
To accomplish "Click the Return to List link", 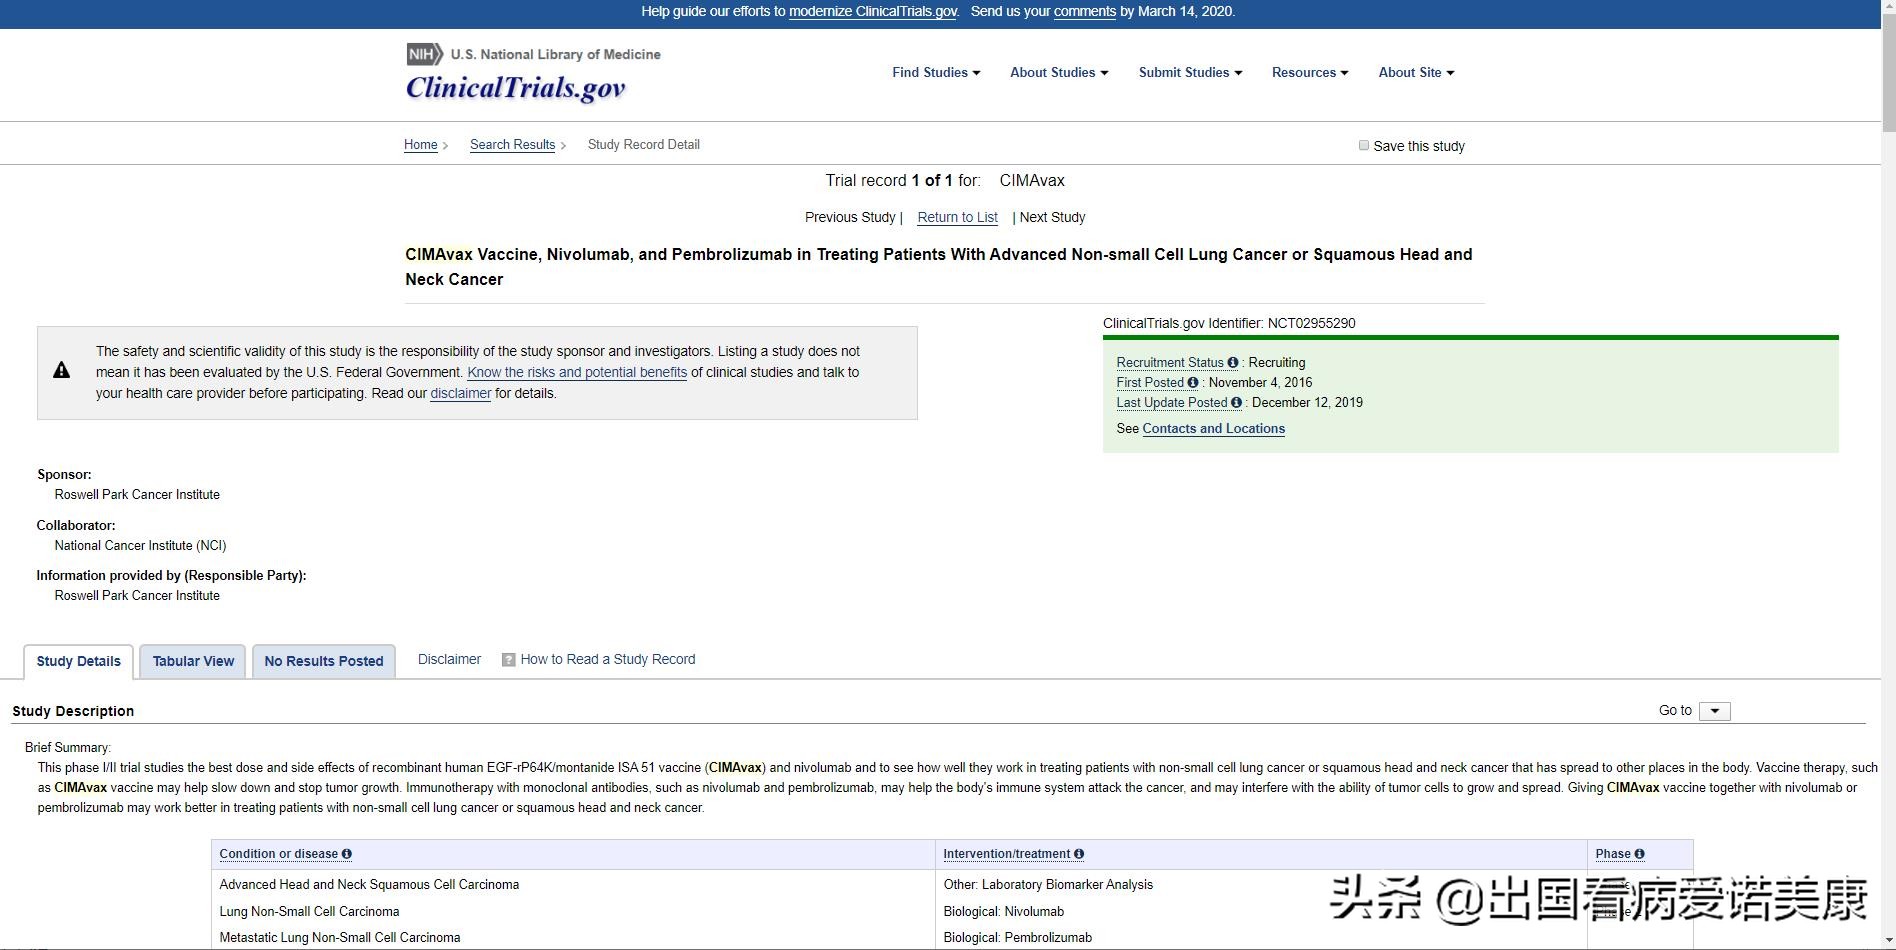I will tap(957, 218).
